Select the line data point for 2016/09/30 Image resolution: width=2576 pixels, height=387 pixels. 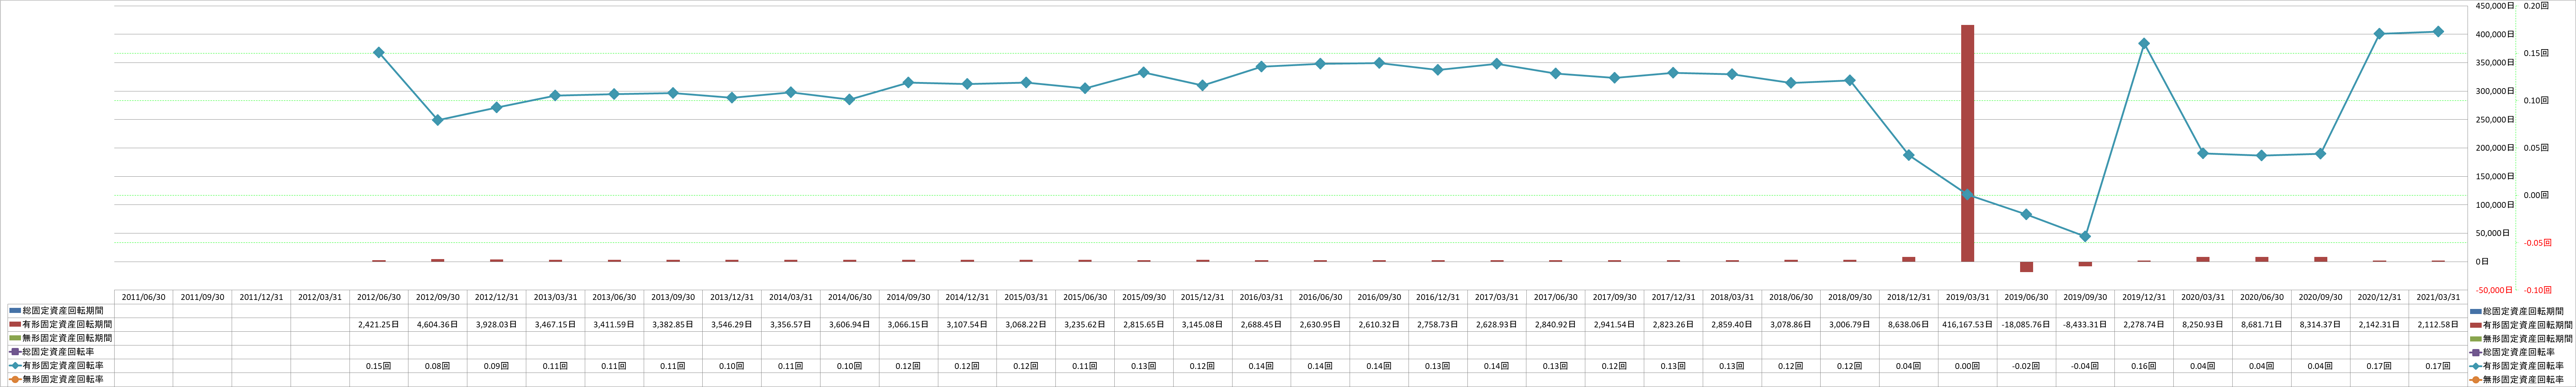click(1379, 63)
